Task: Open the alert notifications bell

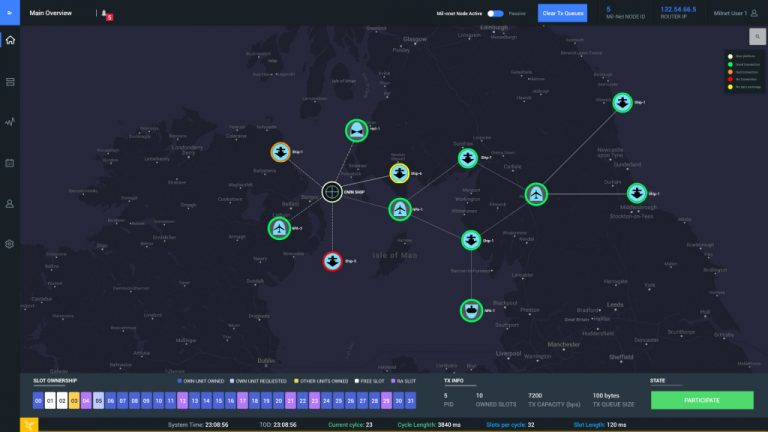Action: (x=105, y=14)
